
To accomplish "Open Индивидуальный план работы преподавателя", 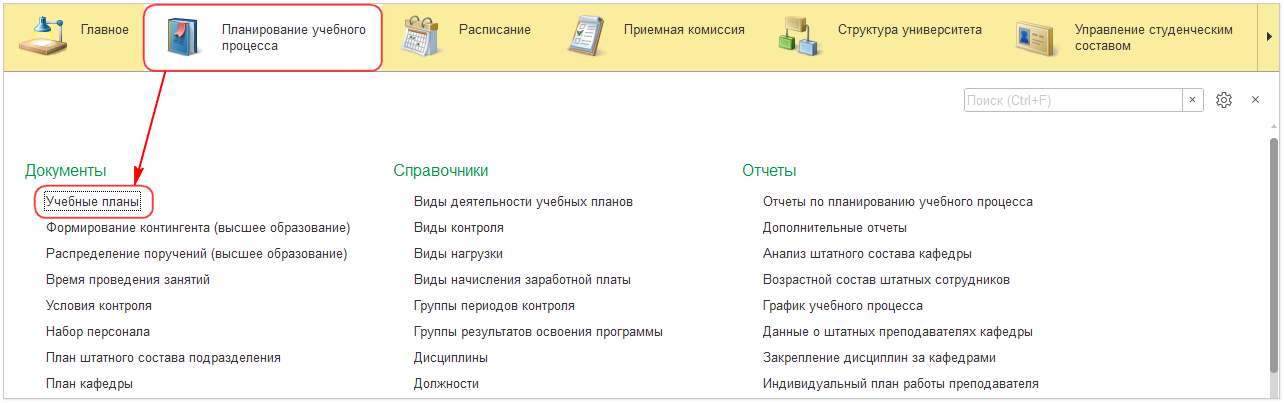I will click(901, 384).
